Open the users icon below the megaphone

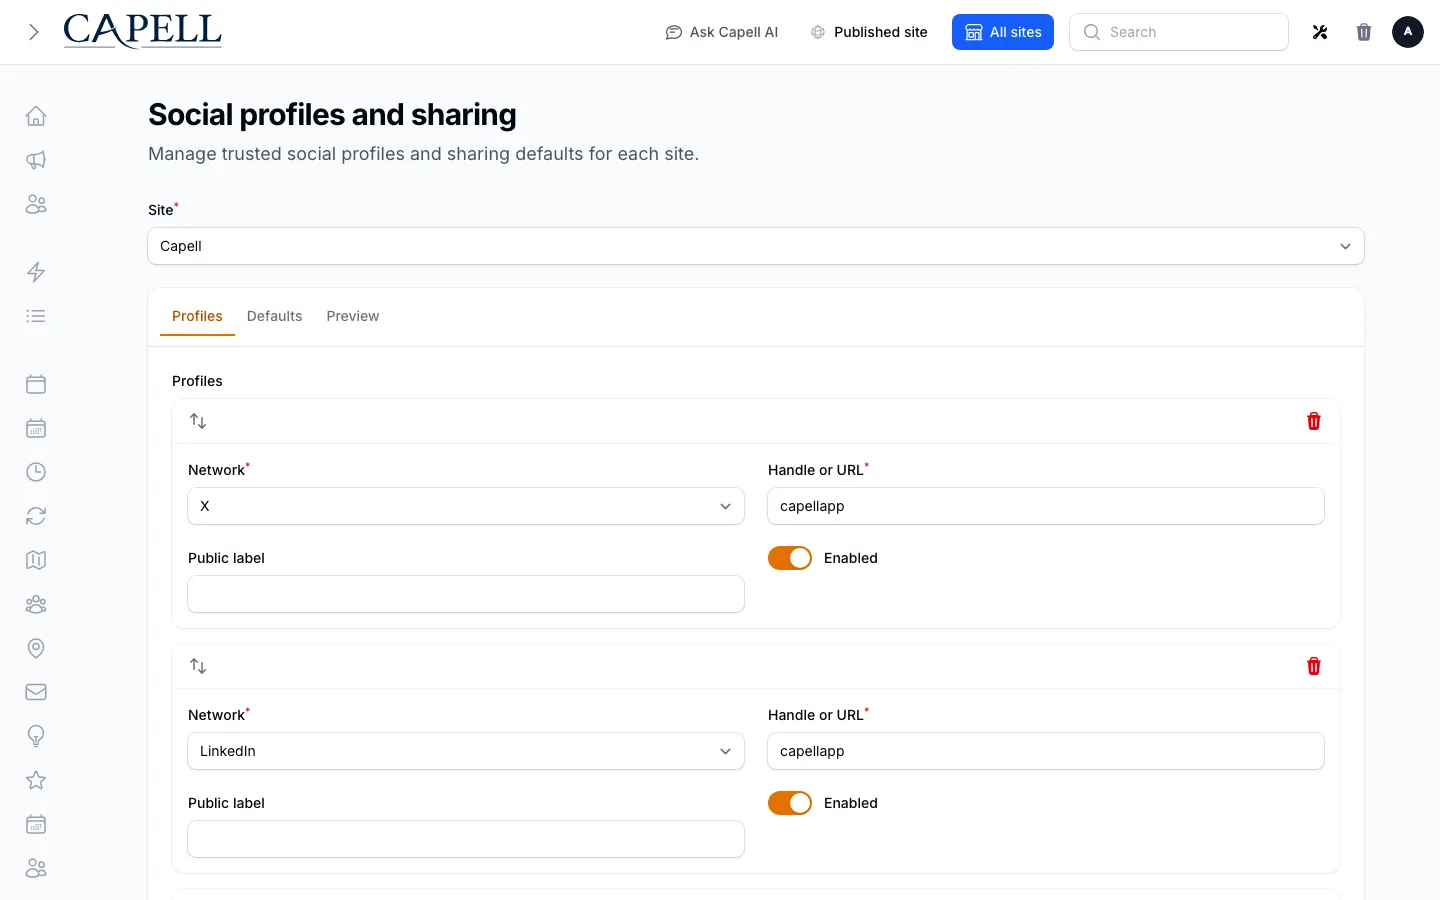36,204
